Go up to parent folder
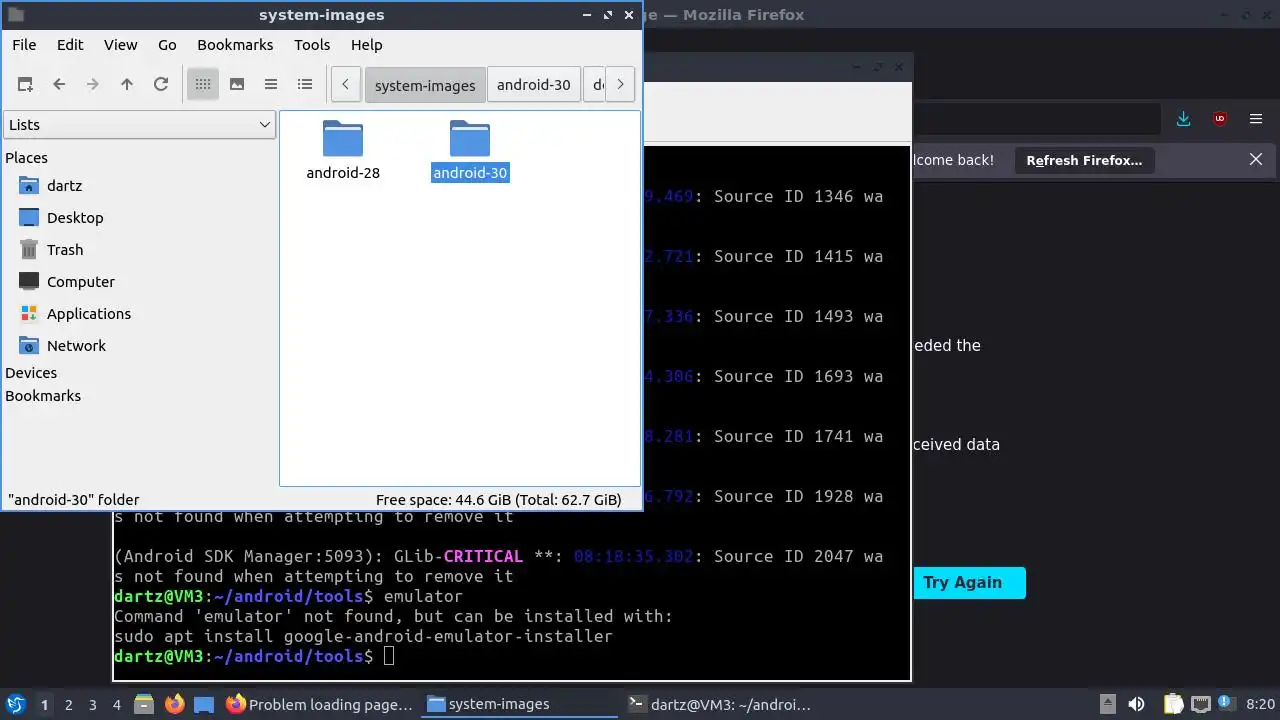This screenshot has width=1280, height=720. (x=127, y=85)
